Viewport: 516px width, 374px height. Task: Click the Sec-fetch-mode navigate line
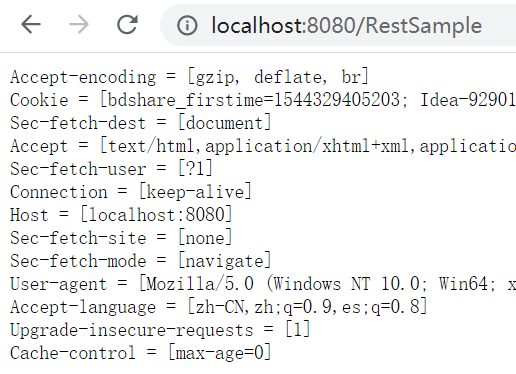[x=141, y=261]
